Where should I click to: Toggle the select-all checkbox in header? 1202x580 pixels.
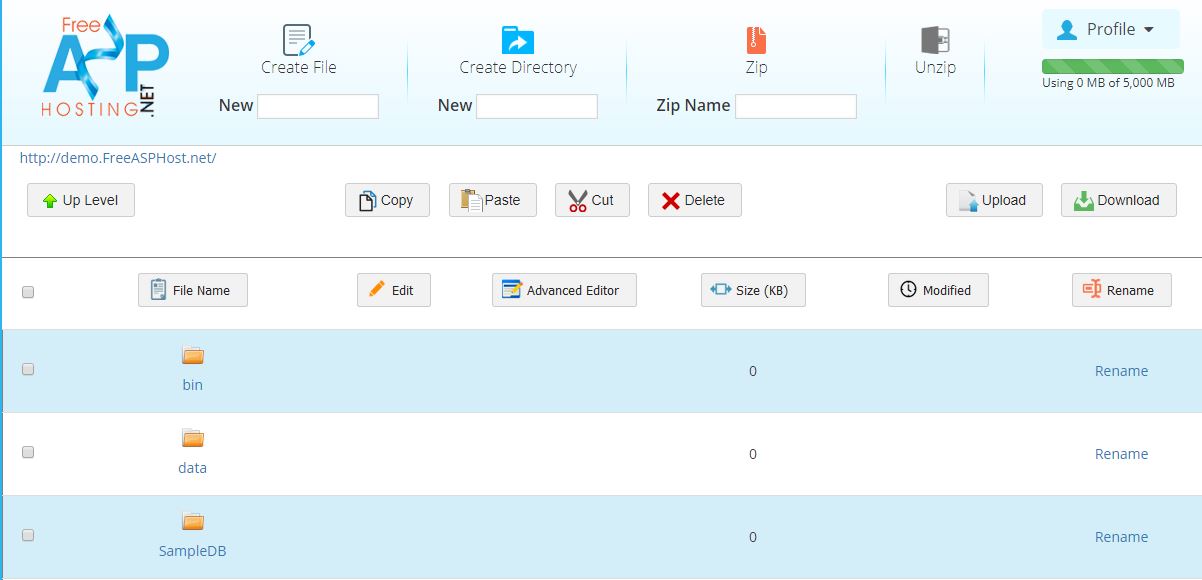click(28, 292)
